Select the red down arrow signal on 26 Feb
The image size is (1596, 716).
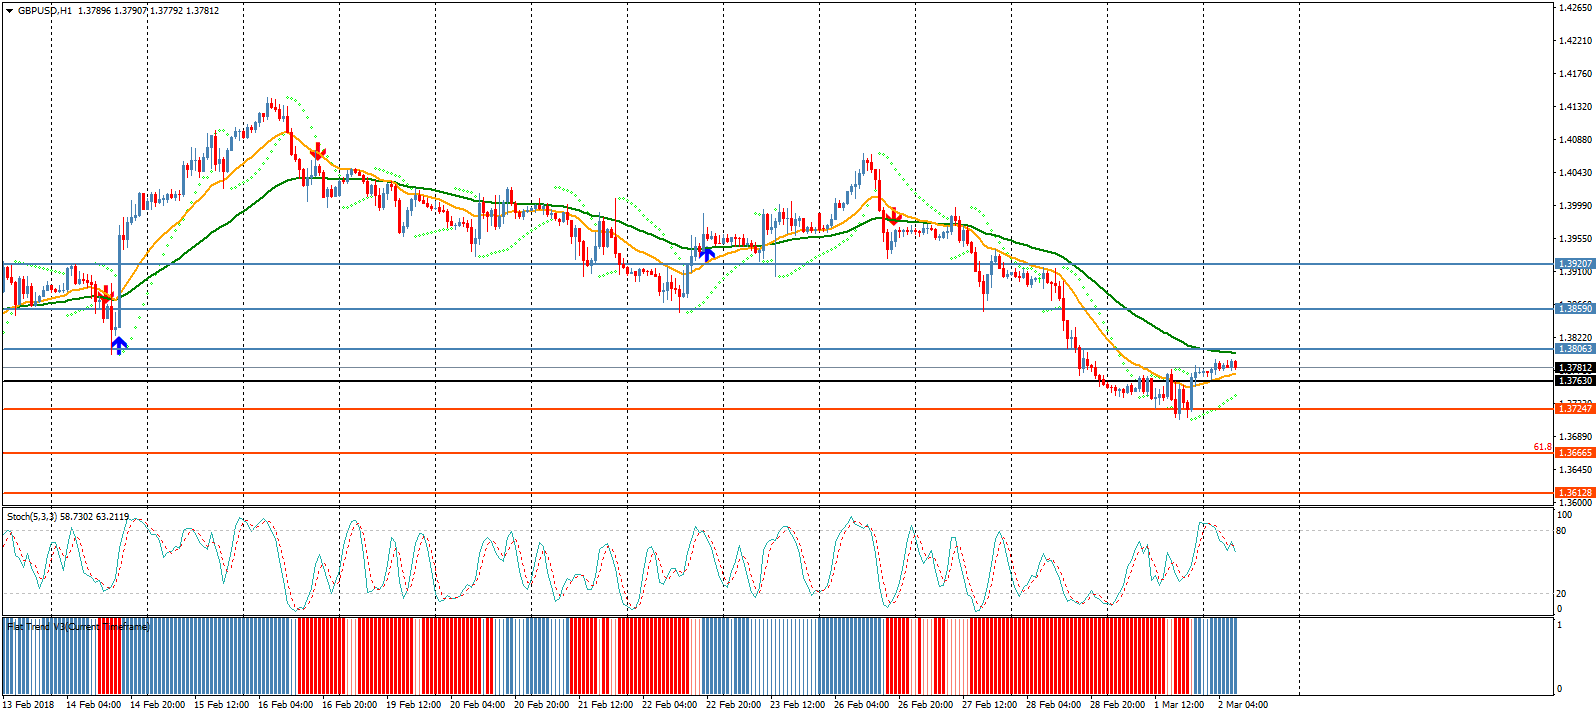(x=893, y=217)
